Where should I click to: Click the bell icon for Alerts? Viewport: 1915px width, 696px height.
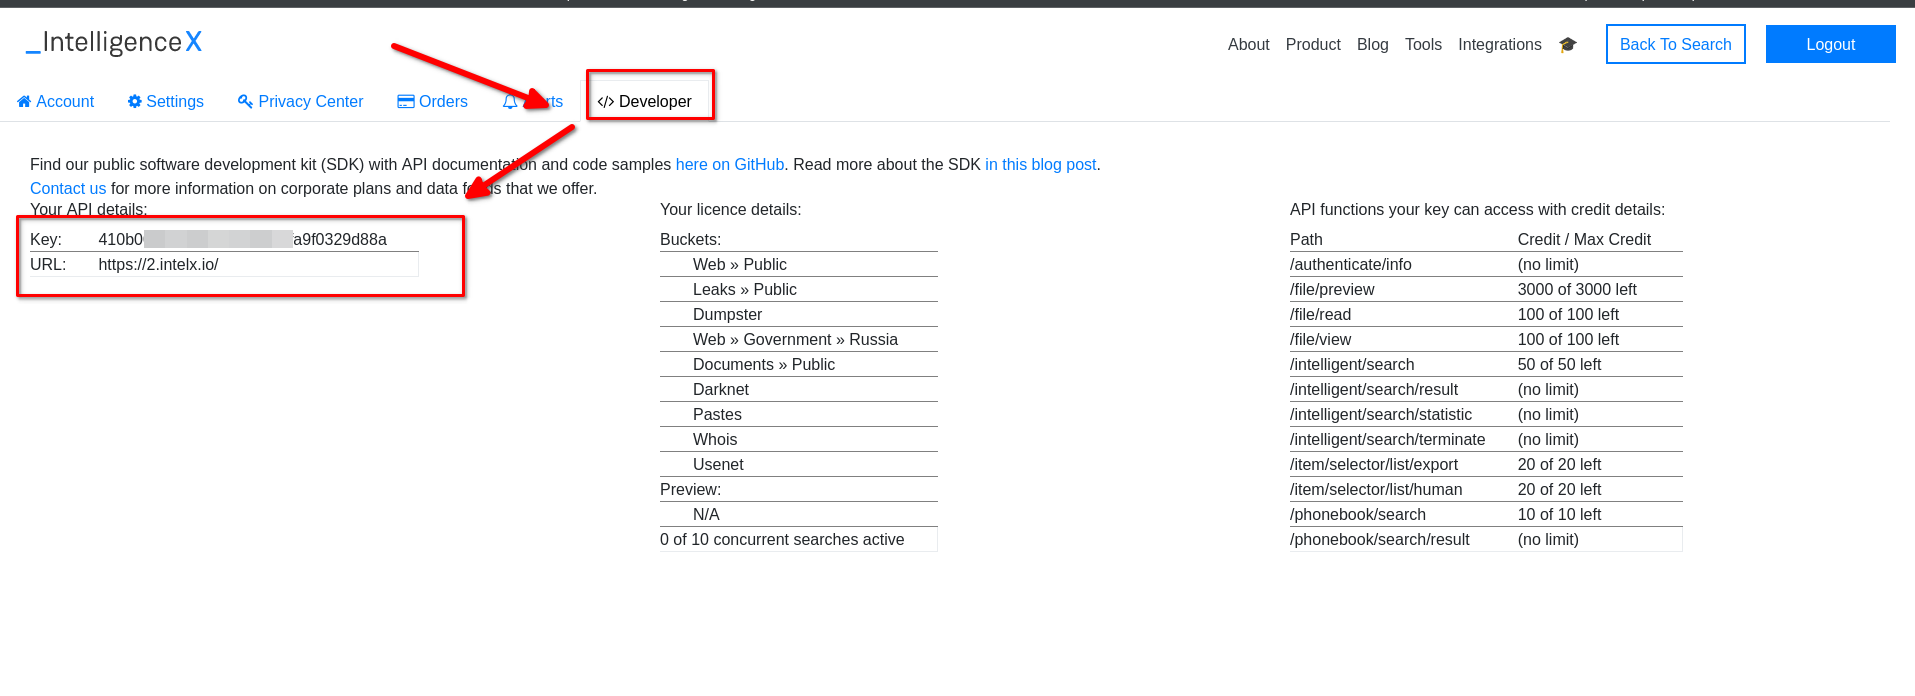point(510,101)
